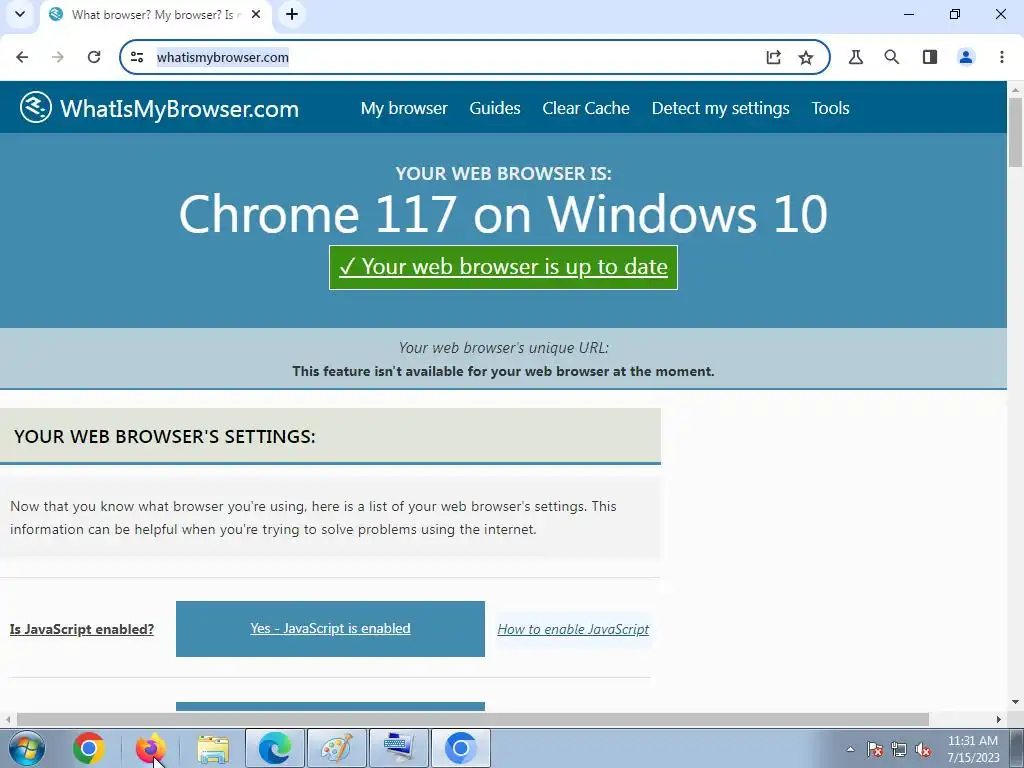Open the Clear Cache menu item
Viewport: 1024px width, 768px height.
click(586, 108)
